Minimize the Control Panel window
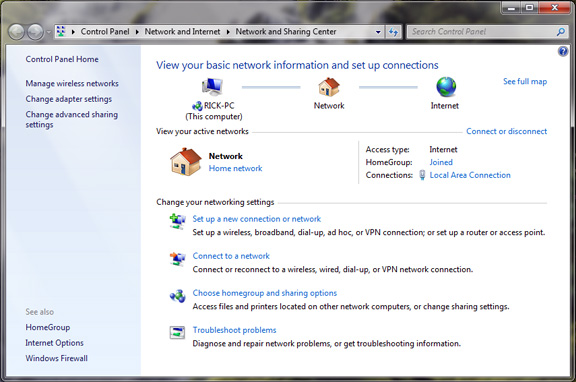The height and width of the screenshot is (382, 576). [x=511, y=7]
